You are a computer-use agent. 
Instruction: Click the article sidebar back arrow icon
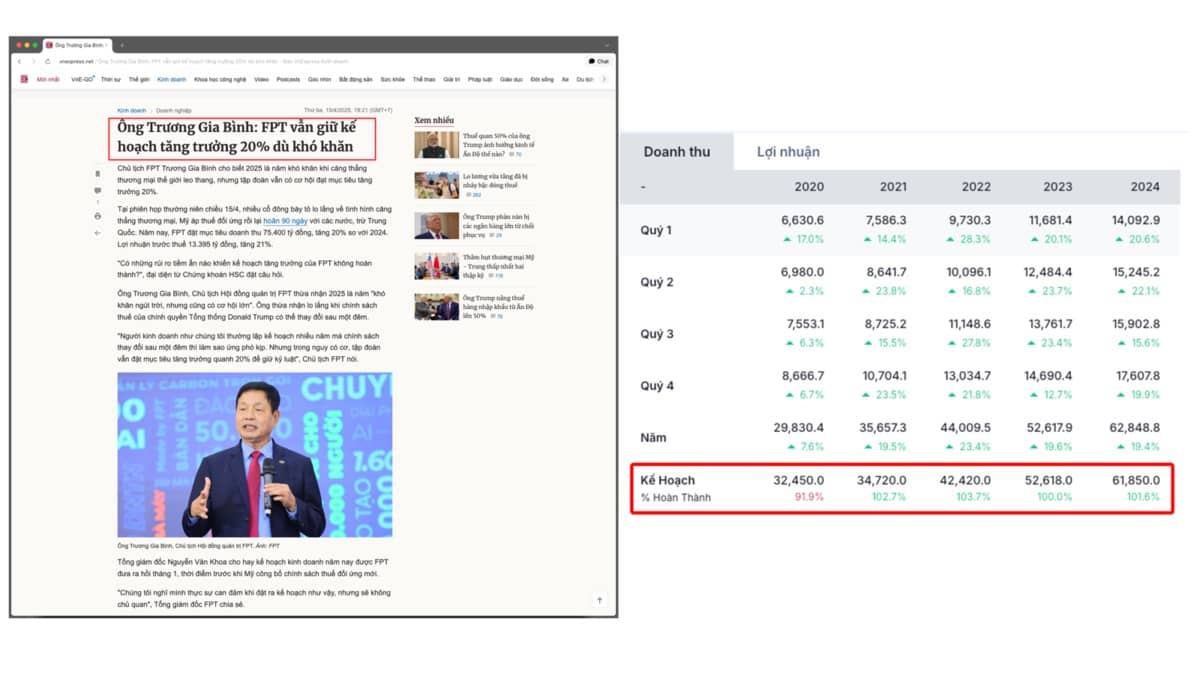[x=97, y=232]
